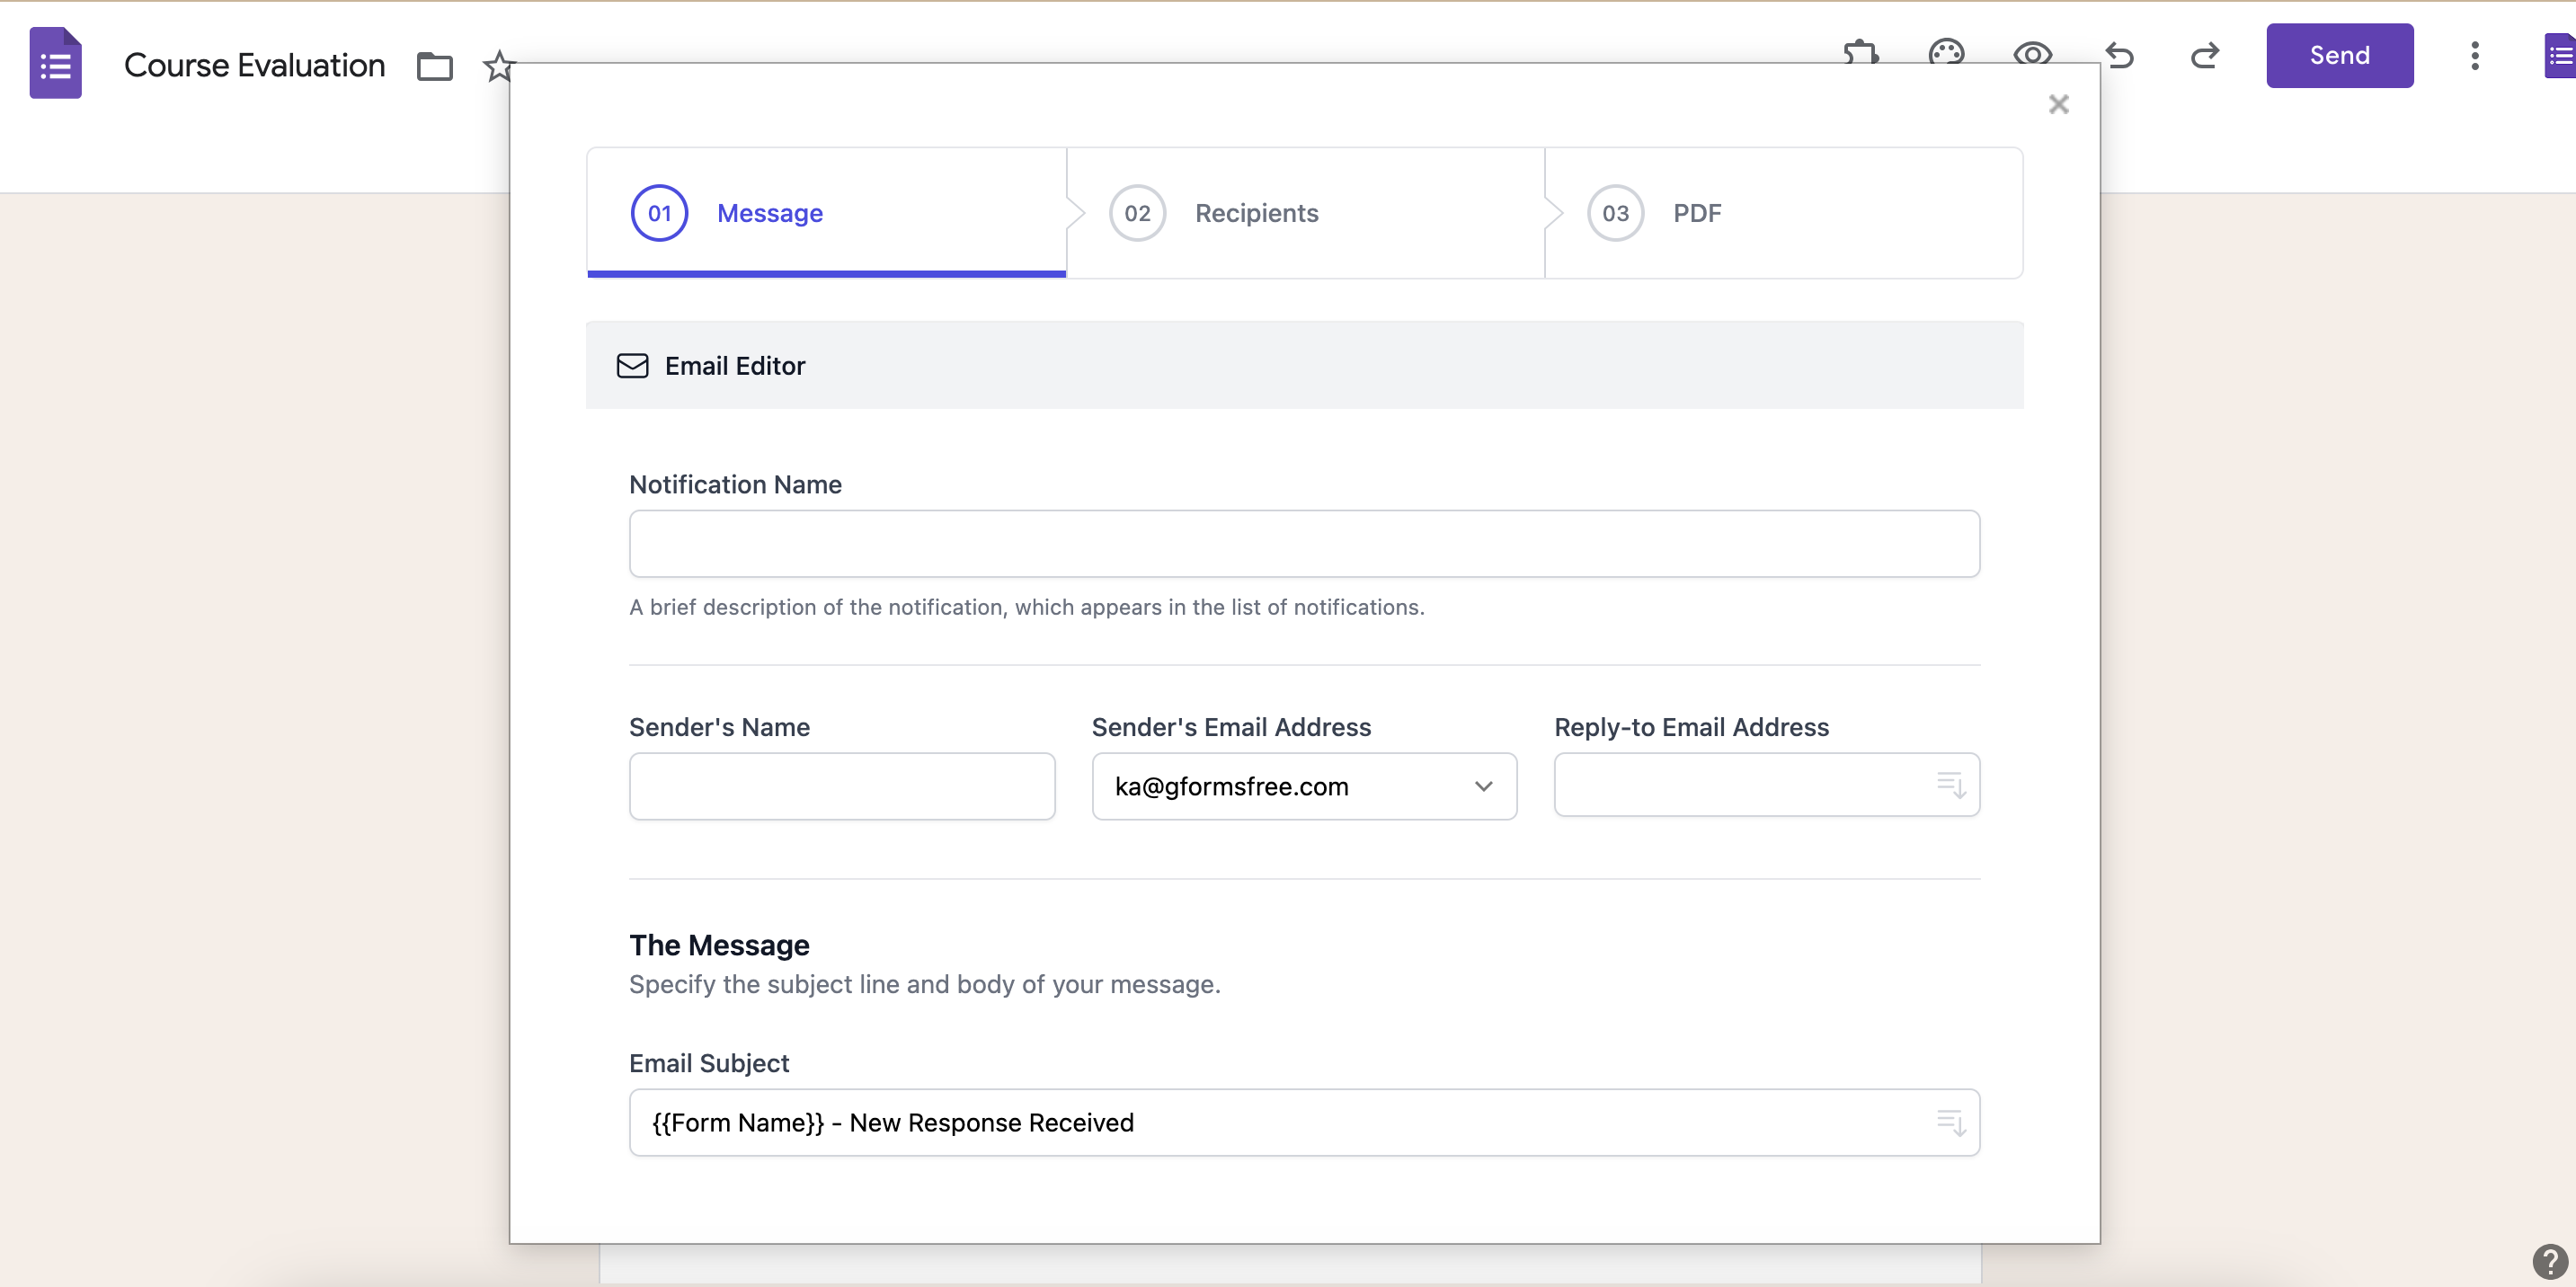
Task: Click the Google Forms icon at top right
Action: pos(2560,55)
